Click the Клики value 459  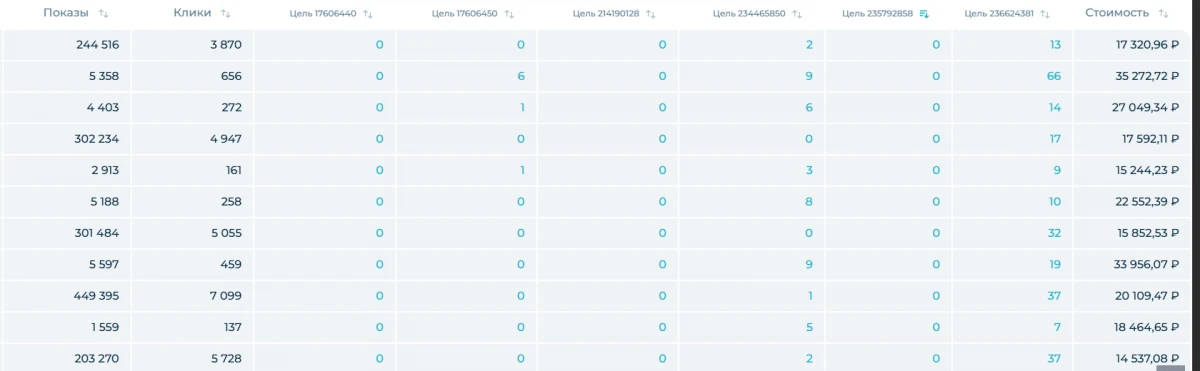(x=232, y=264)
